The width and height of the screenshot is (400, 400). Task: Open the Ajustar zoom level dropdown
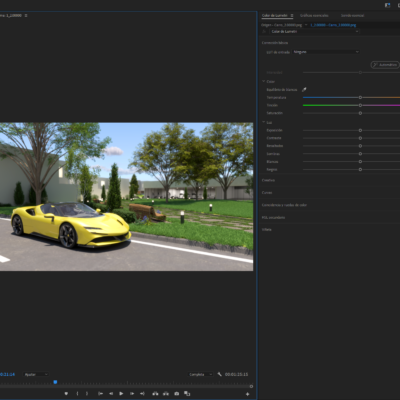tap(36, 374)
